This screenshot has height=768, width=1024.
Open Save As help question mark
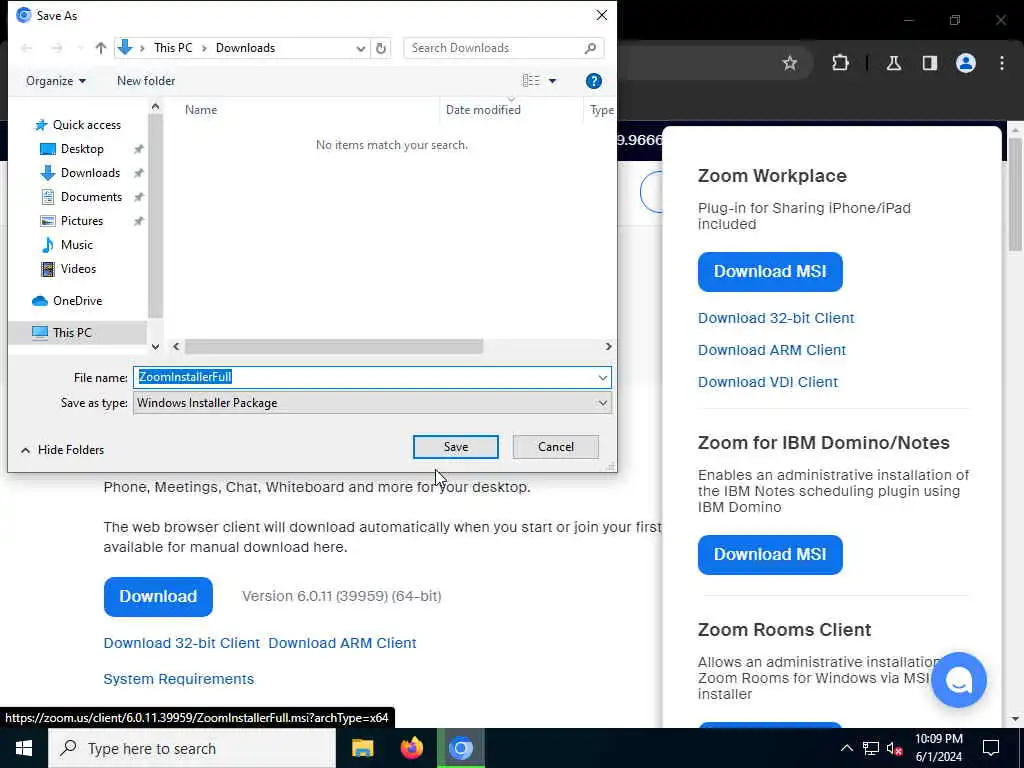pyautogui.click(x=594, y=81)
